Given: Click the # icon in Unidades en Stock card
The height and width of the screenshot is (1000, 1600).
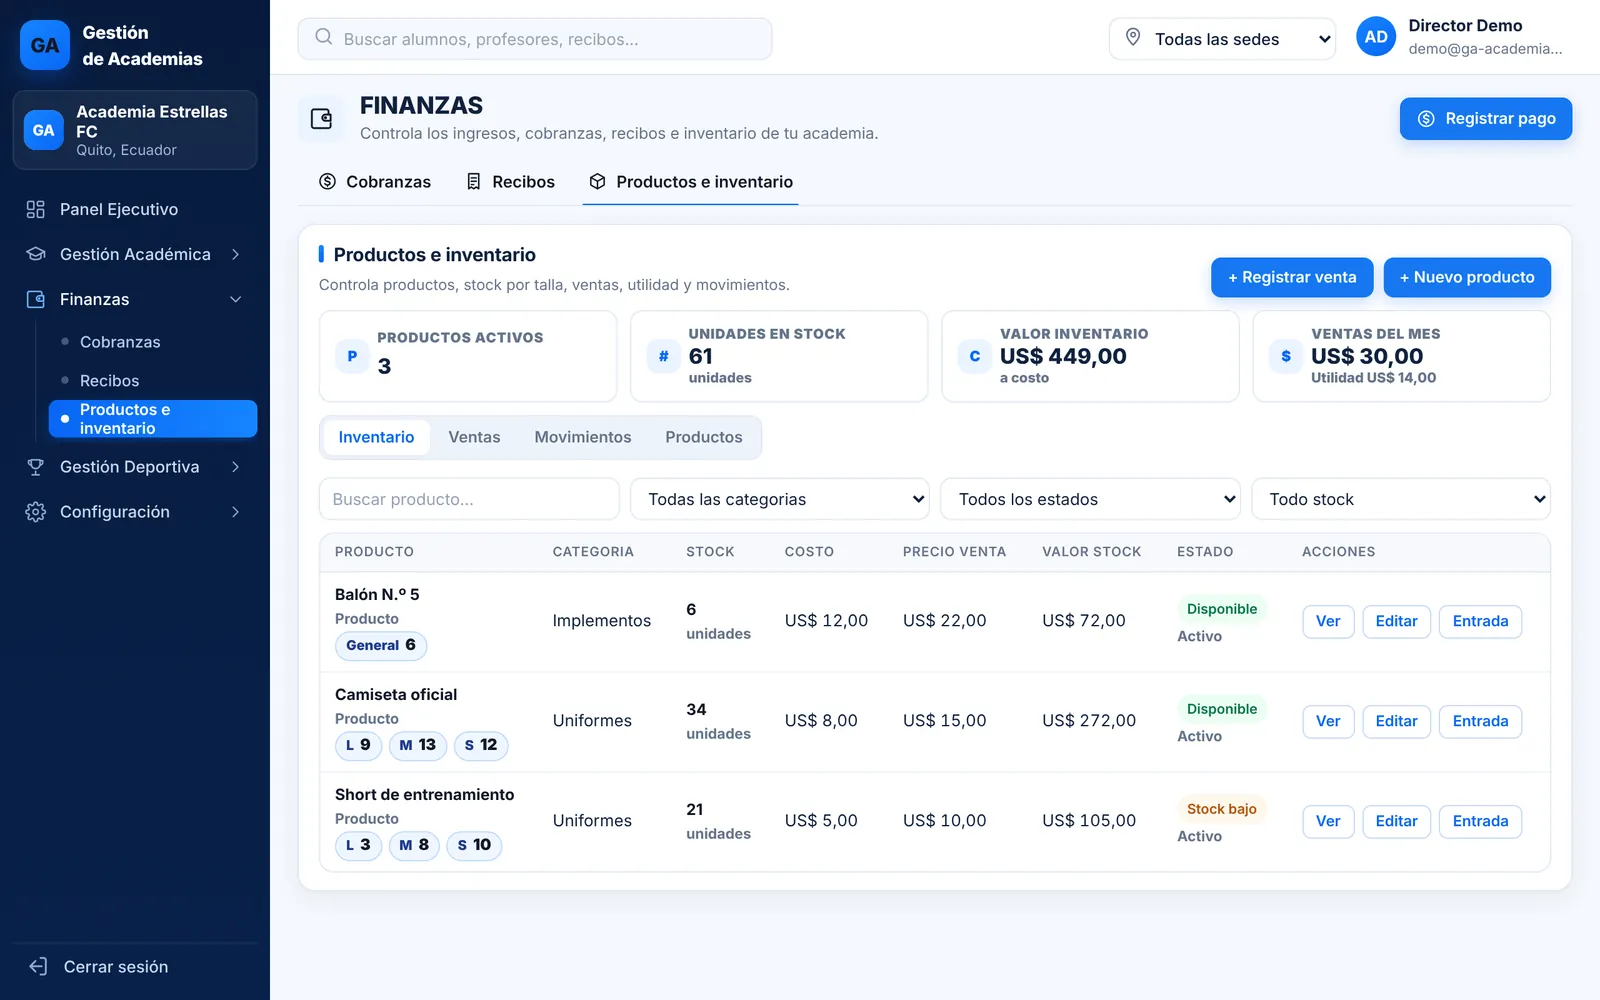Looking at the screenshot, I should [663, 356].
